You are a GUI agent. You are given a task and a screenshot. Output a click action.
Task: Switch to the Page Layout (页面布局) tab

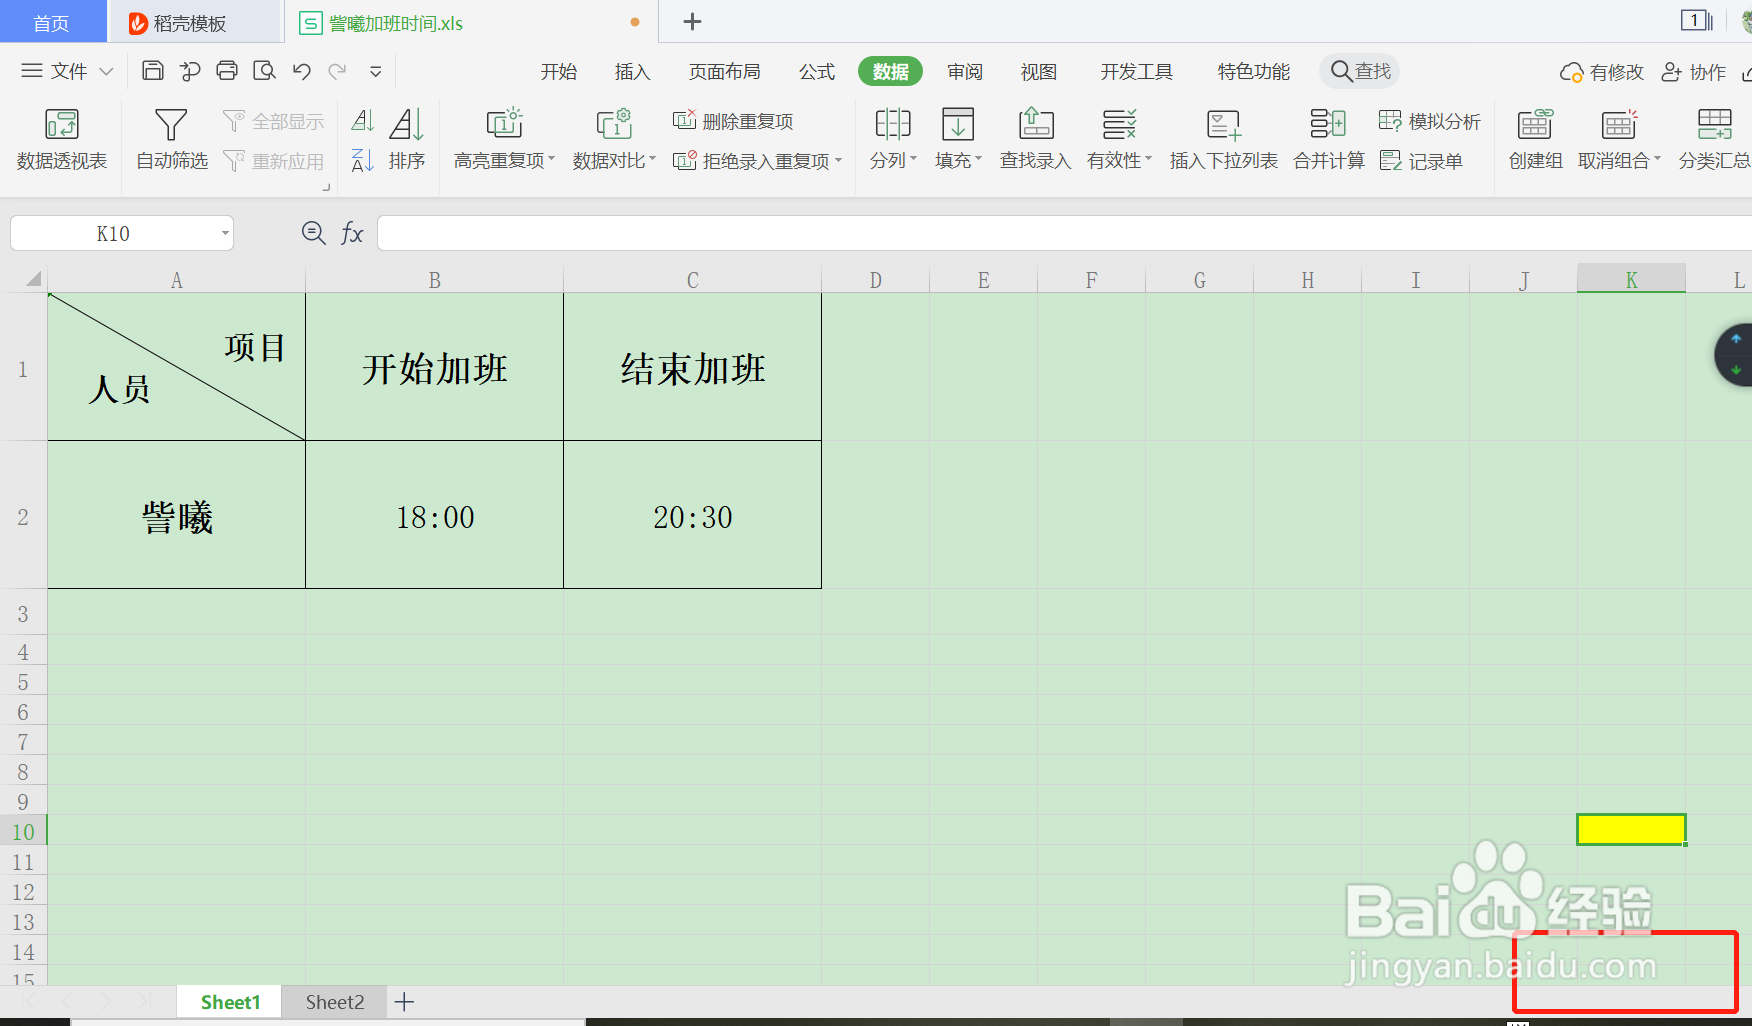click(724, 71)
